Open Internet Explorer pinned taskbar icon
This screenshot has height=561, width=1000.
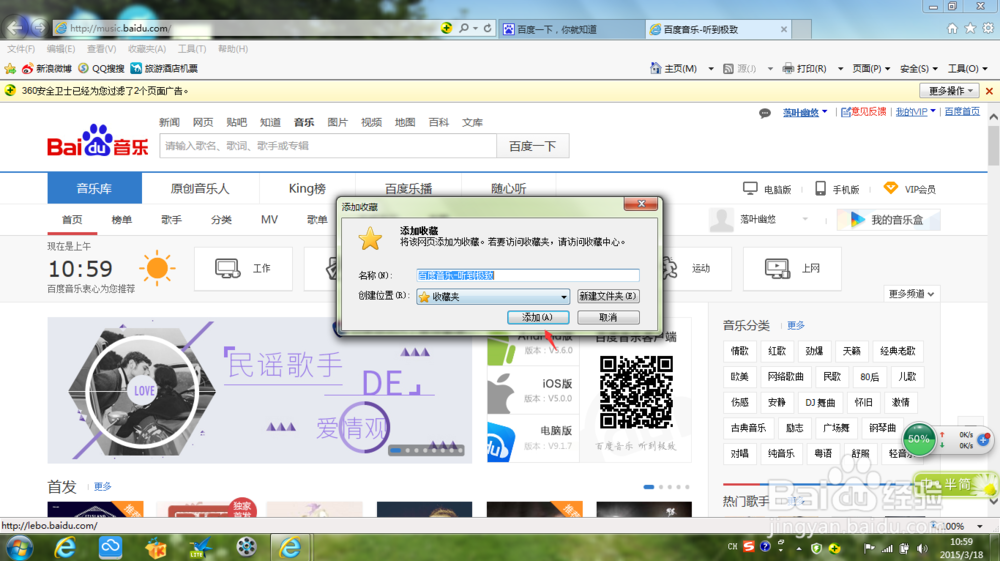coord(64,548)
